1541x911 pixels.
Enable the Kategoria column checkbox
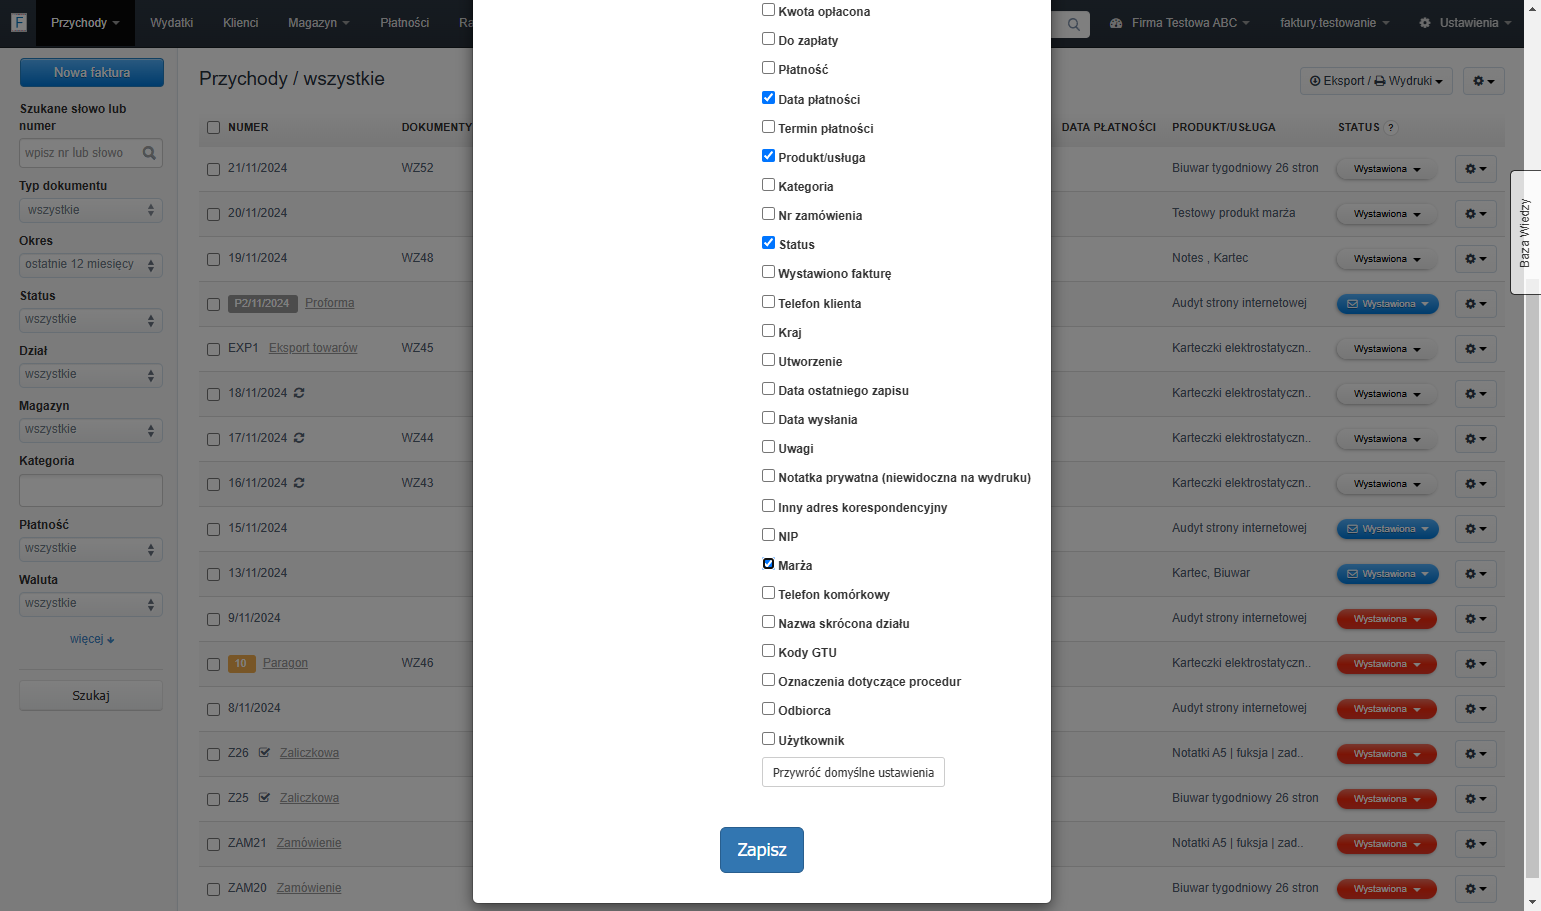tap(768, 185)
